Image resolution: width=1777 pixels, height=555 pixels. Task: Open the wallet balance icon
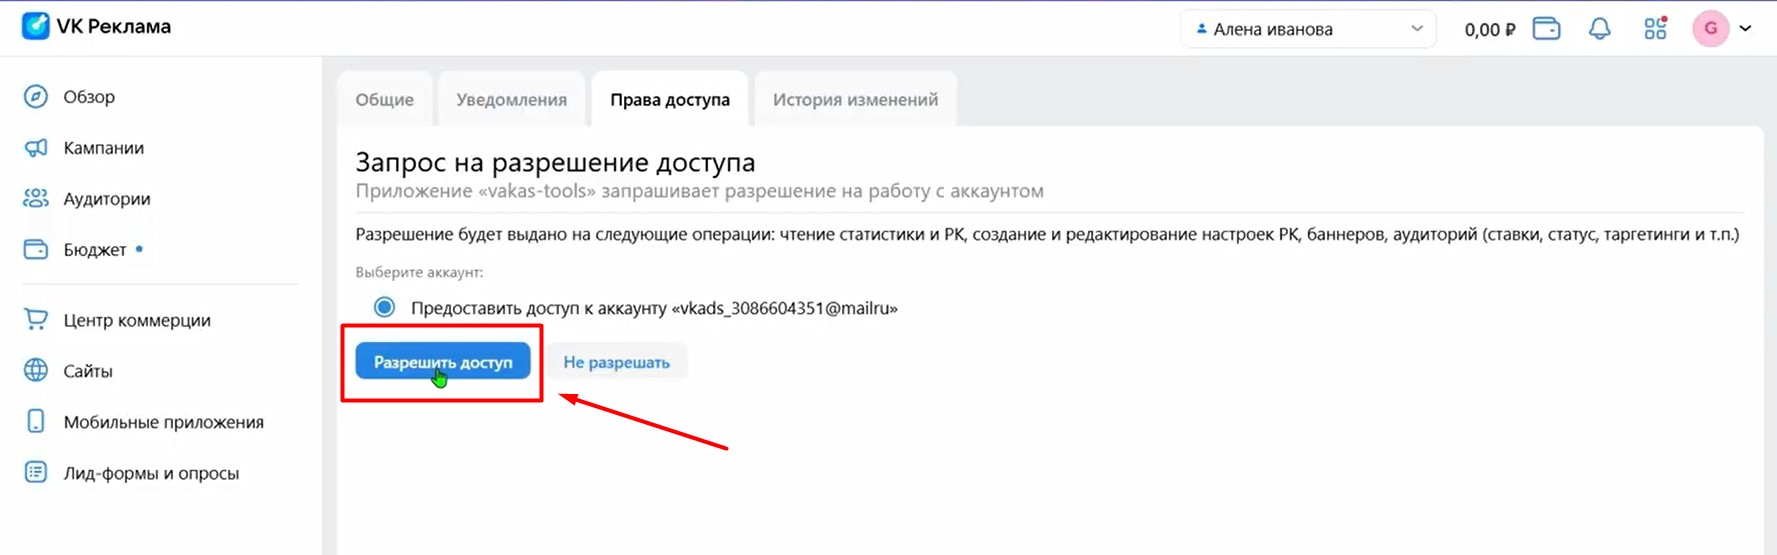click(1546, 29)
